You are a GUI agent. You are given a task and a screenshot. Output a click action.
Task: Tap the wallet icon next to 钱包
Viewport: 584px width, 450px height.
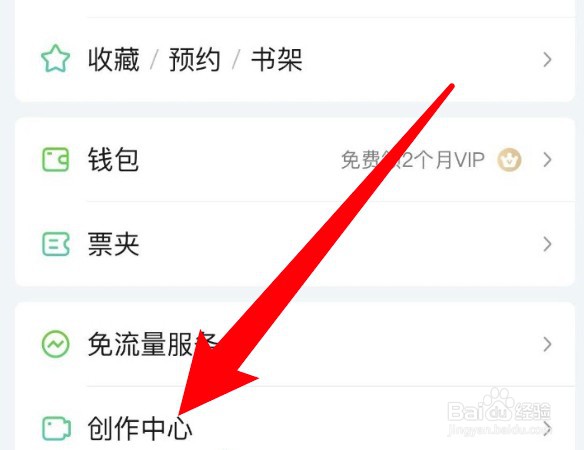pos(55,159)
